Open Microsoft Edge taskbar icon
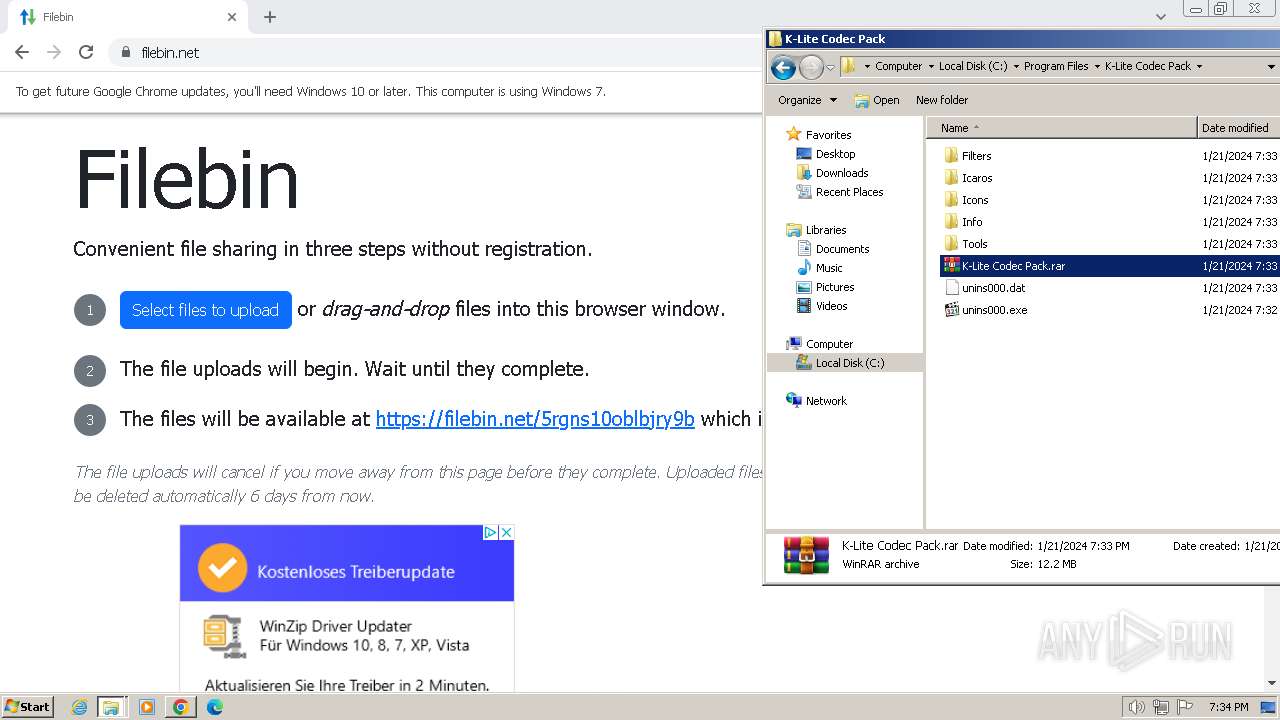 point(215,707)
